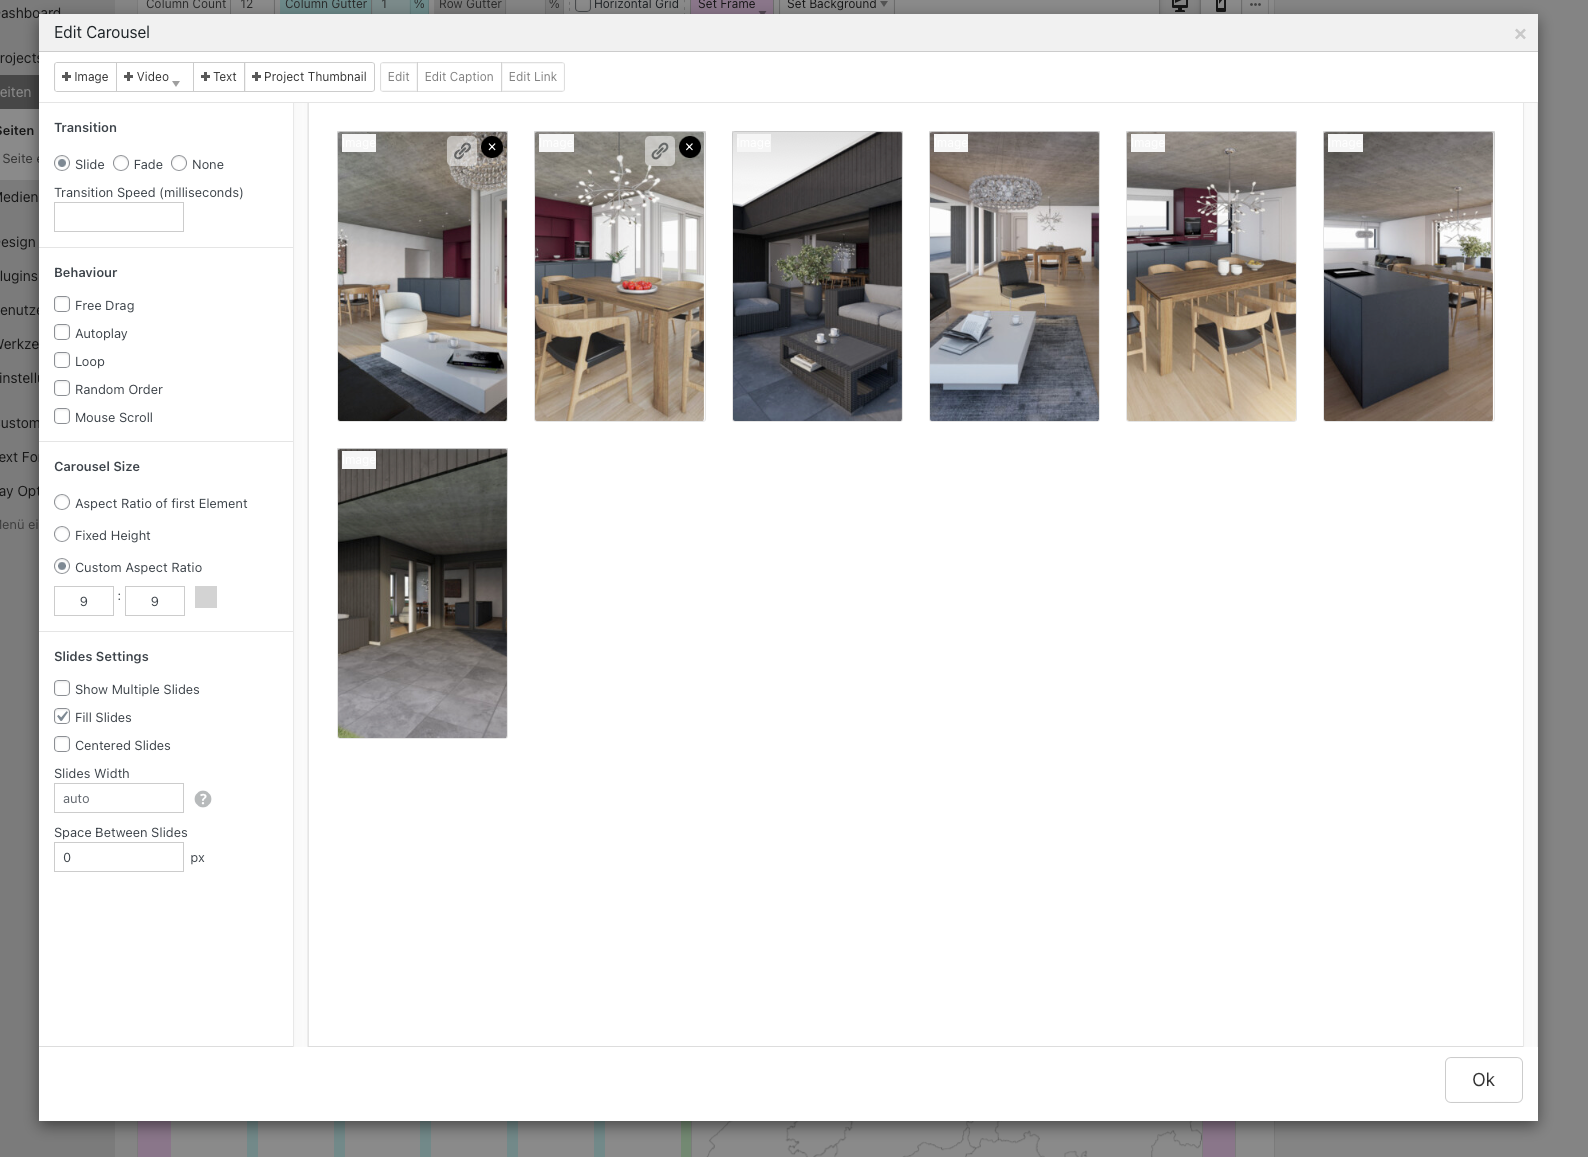
Task: Click the help question mark next to Slides Width
Action: click(203, 799)
